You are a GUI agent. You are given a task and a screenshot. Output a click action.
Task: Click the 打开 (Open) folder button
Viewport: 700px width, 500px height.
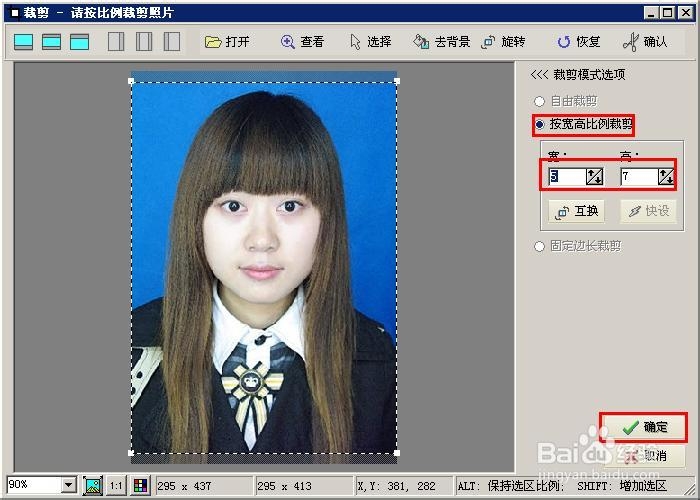point(227,42)
